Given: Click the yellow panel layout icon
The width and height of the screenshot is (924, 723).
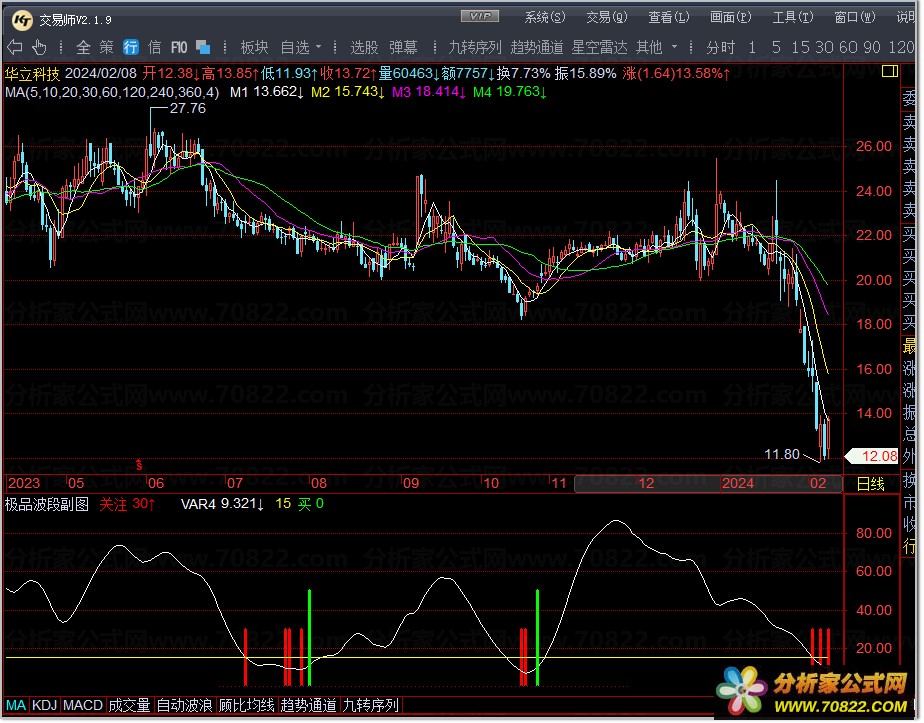Looking at the screenshot, I should point(890,72).
